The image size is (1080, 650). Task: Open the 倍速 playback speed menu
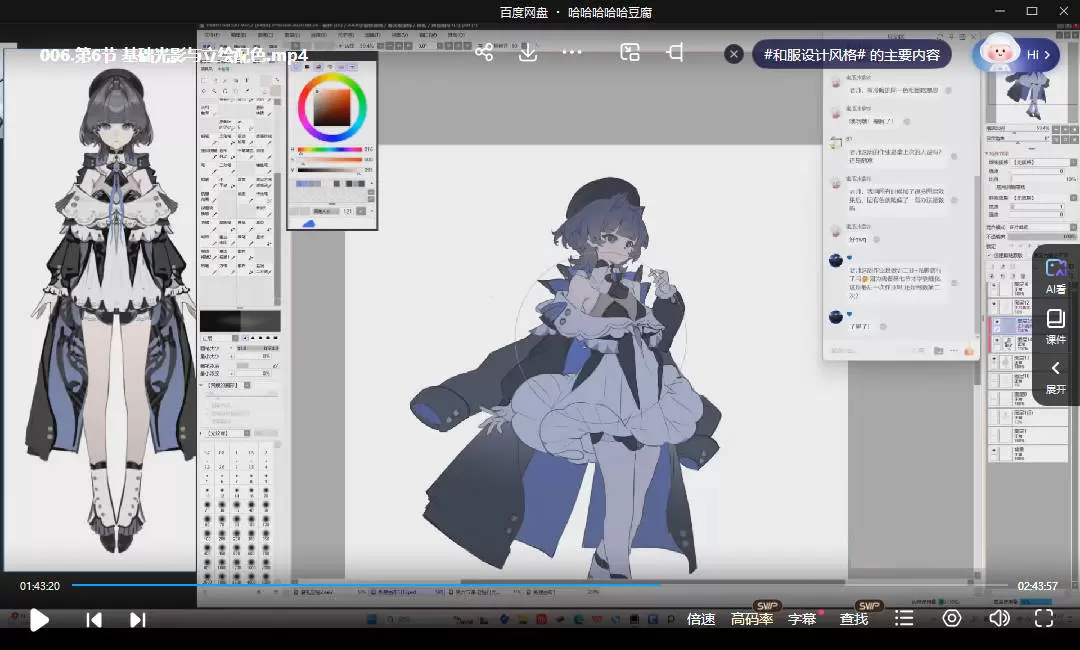(700, 619)
